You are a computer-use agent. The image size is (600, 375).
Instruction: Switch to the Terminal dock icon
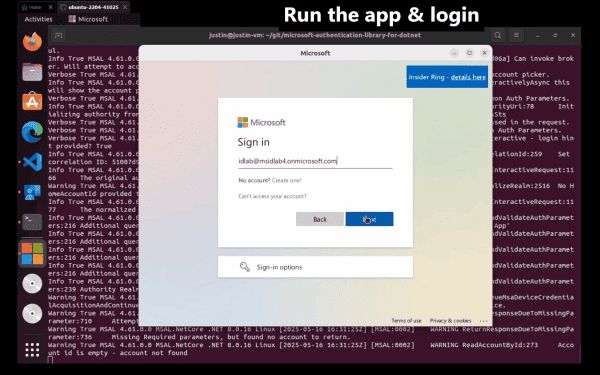pyautogui.click(x=32, y=222)
